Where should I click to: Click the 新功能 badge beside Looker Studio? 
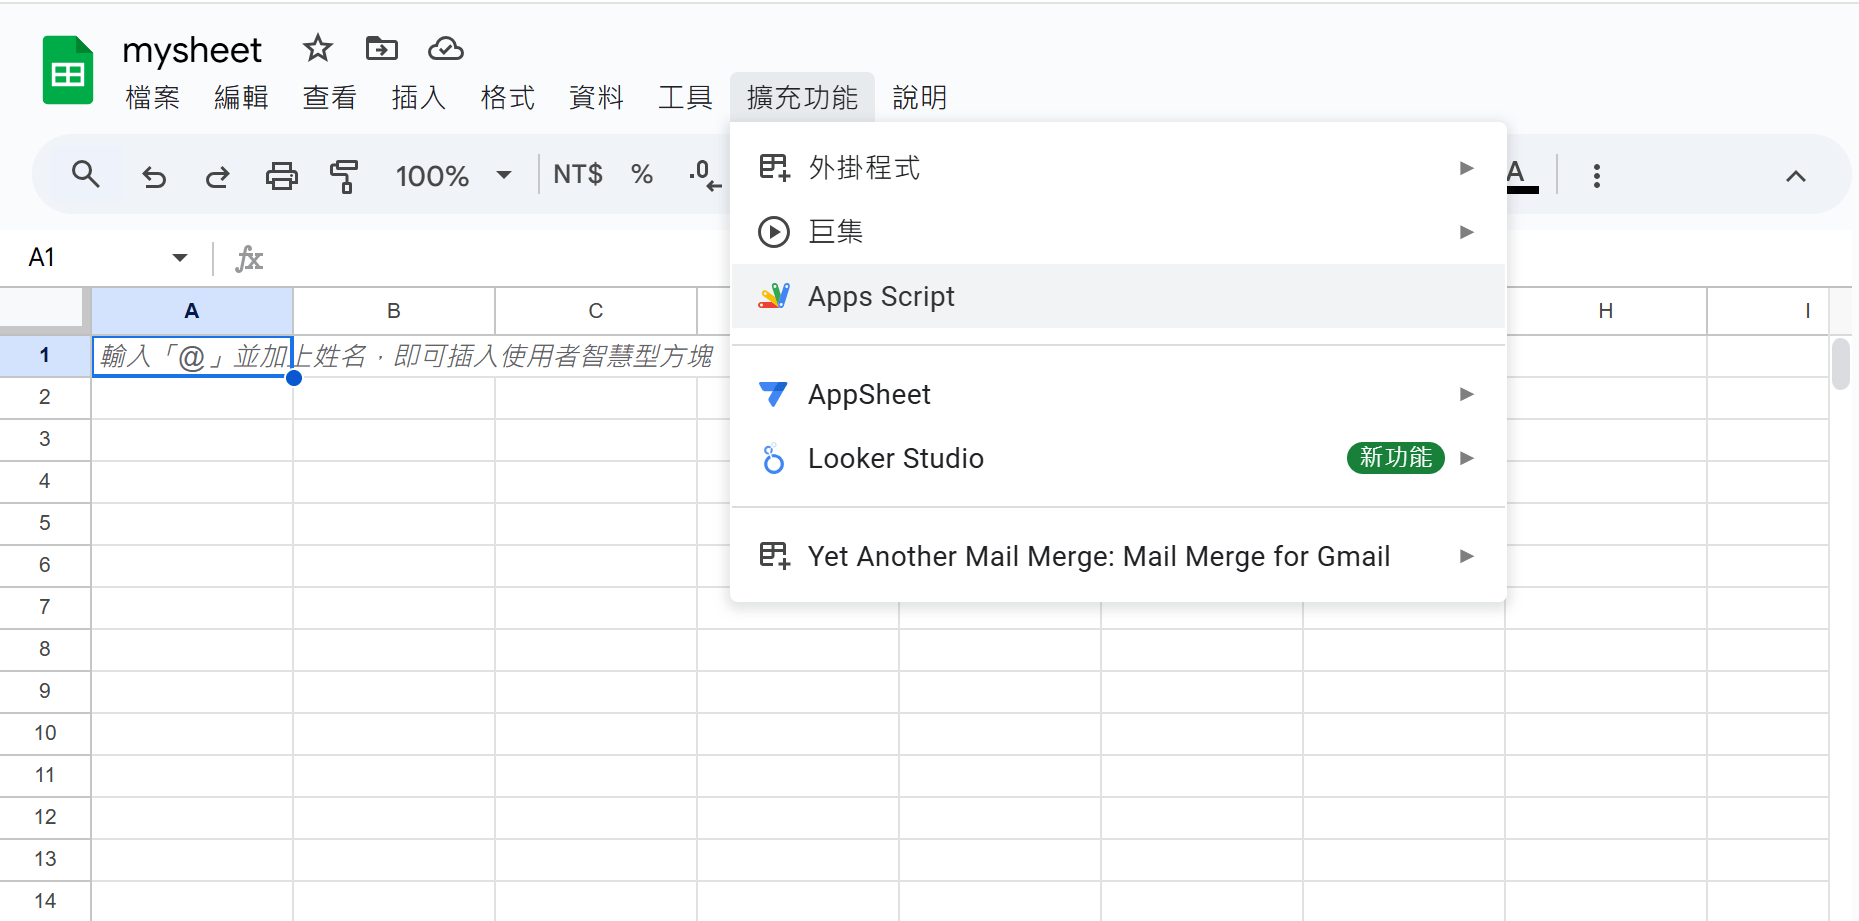click(x=1395, y=457)
